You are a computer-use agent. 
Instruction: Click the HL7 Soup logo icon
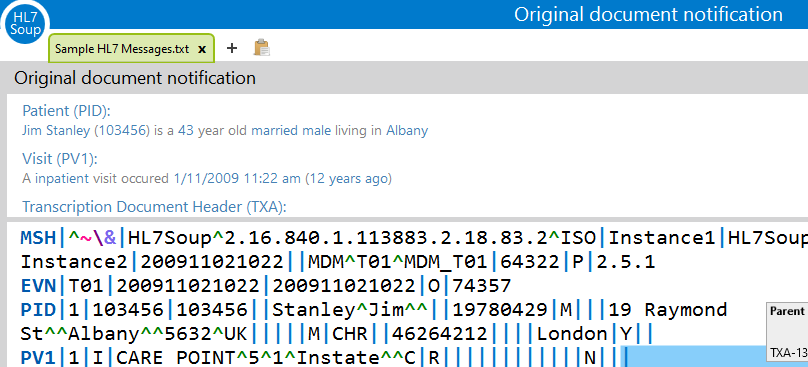click(x=25, y=24)
